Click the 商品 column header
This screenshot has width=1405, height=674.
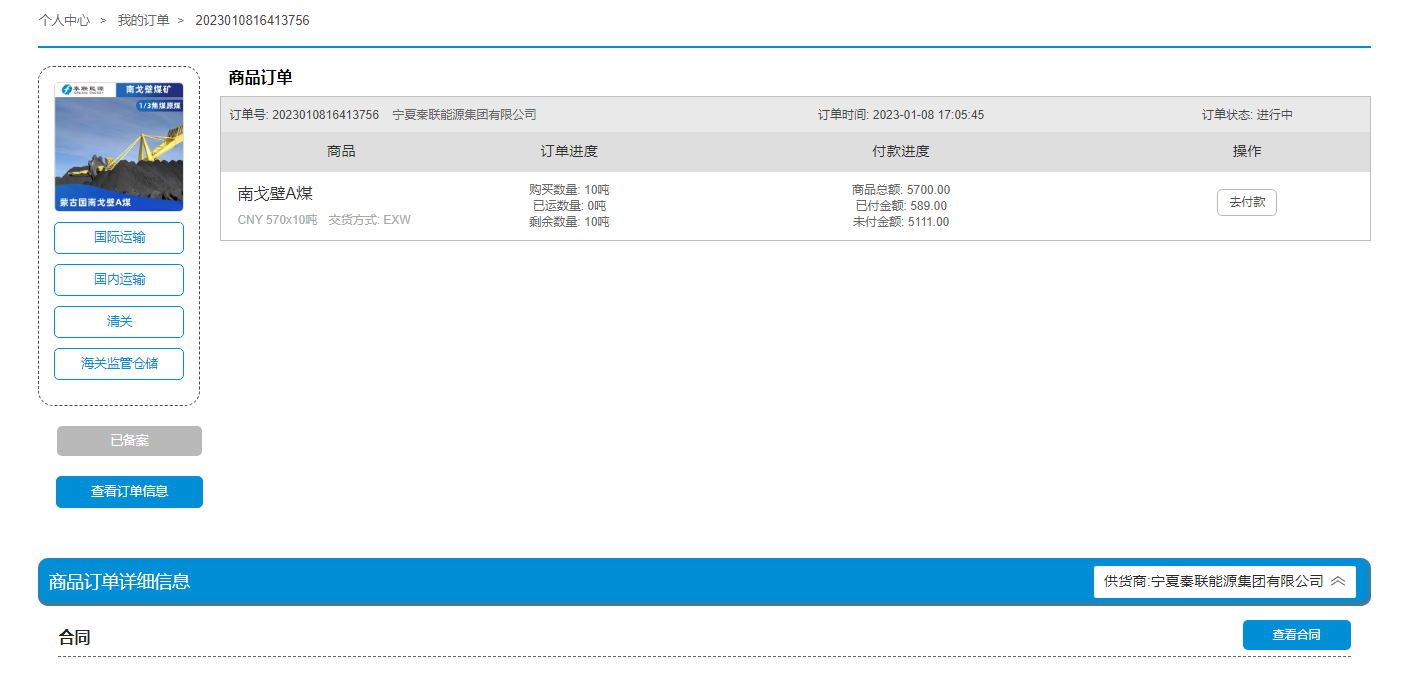click(341, 152)
